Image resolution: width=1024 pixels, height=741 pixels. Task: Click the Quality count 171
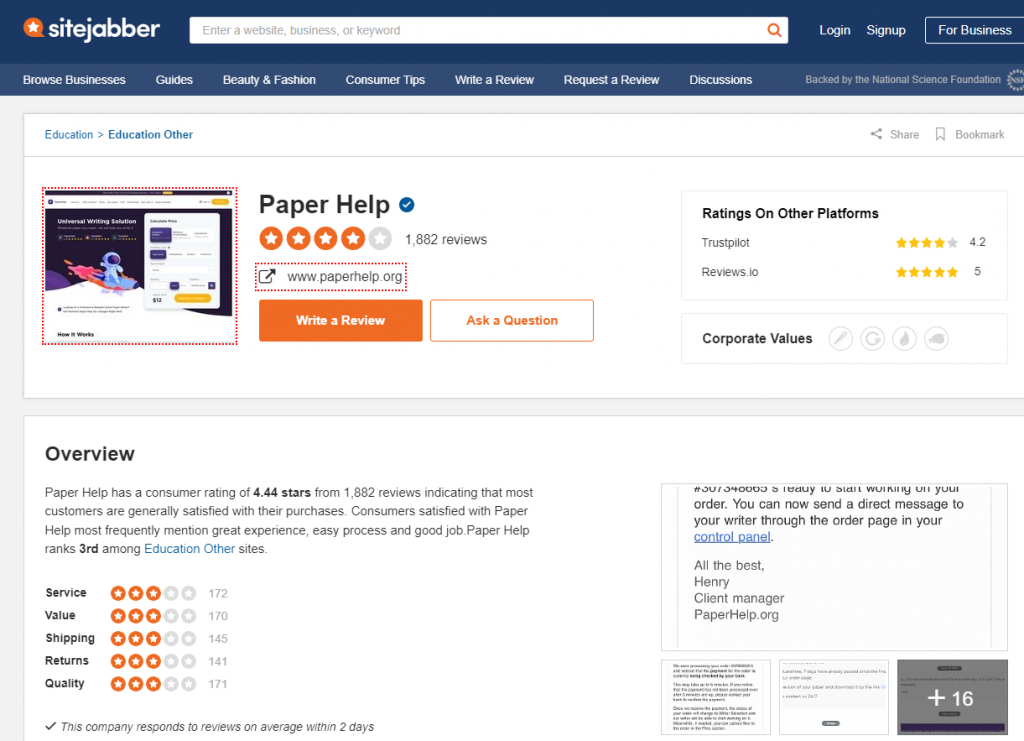coord(218,684)
